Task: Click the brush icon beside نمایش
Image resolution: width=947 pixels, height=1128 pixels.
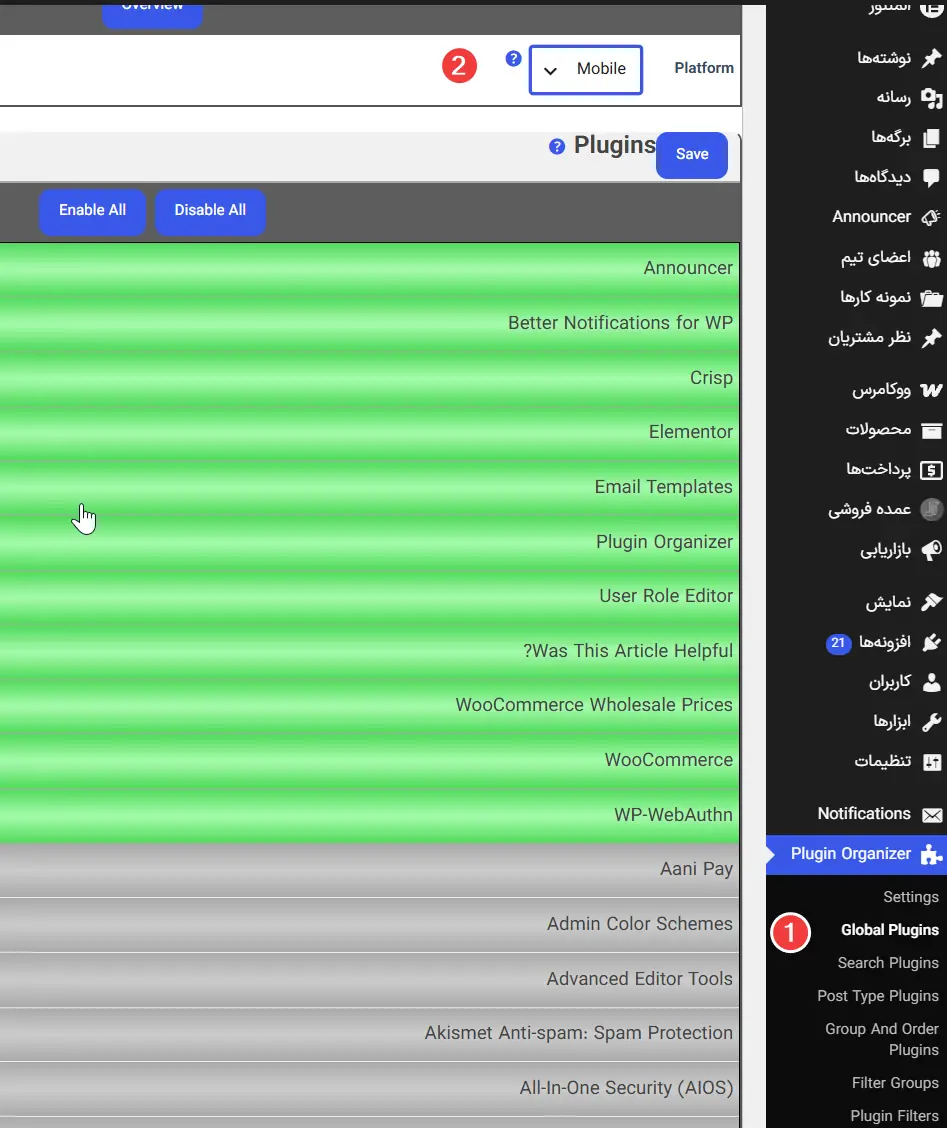Action: click(x=931, y=602)
